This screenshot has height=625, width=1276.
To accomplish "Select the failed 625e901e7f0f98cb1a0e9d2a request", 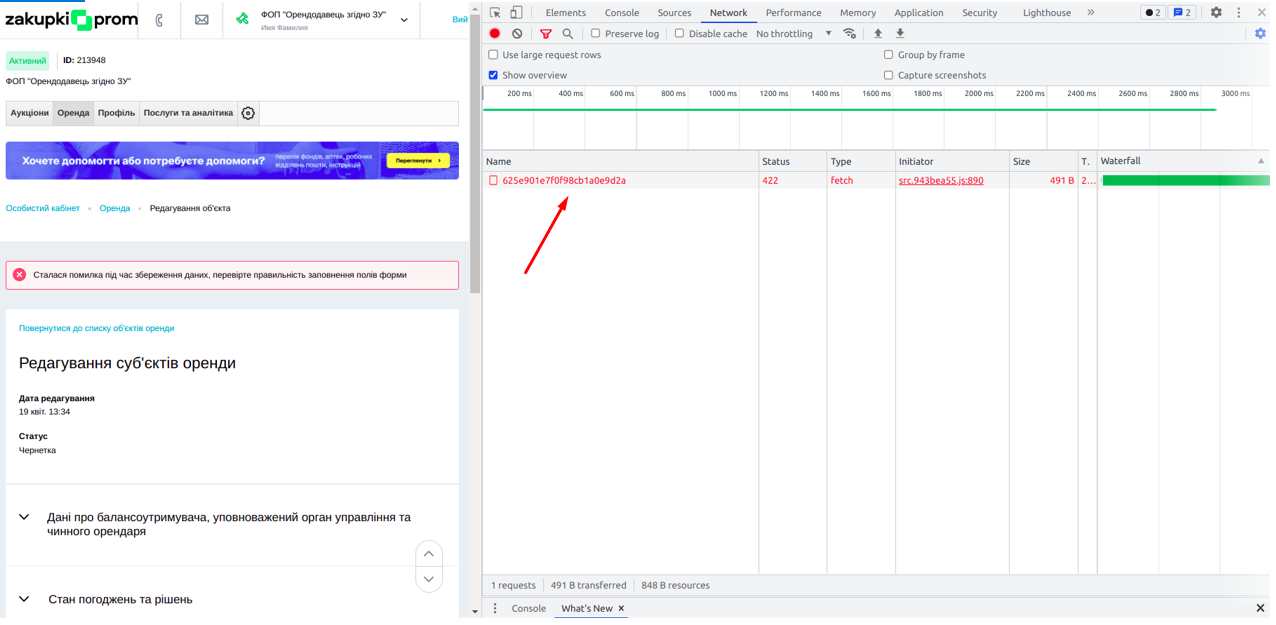I will (x=564, y=181).
